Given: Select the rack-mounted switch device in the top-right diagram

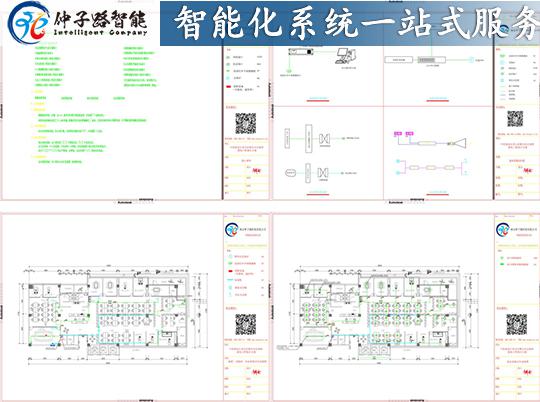Looking at the screenshot, I should (x=432, y=60).
